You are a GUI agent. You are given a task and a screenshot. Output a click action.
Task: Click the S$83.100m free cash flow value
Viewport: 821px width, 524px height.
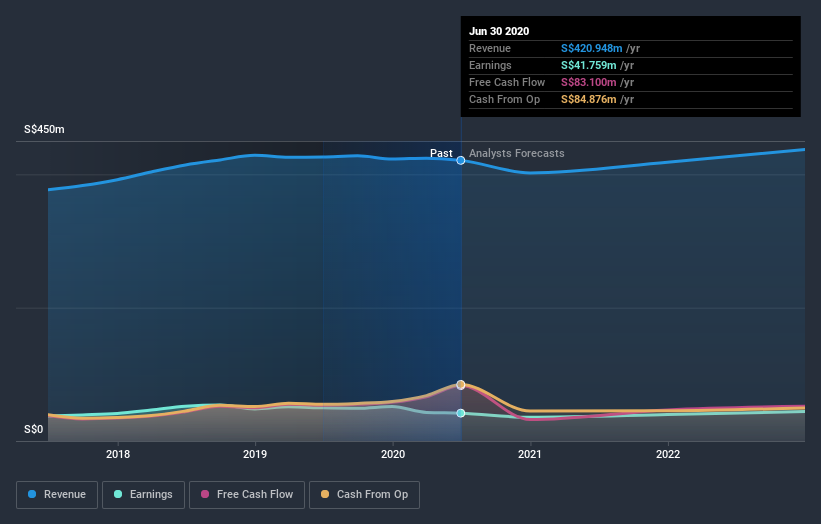coord(589,82)
